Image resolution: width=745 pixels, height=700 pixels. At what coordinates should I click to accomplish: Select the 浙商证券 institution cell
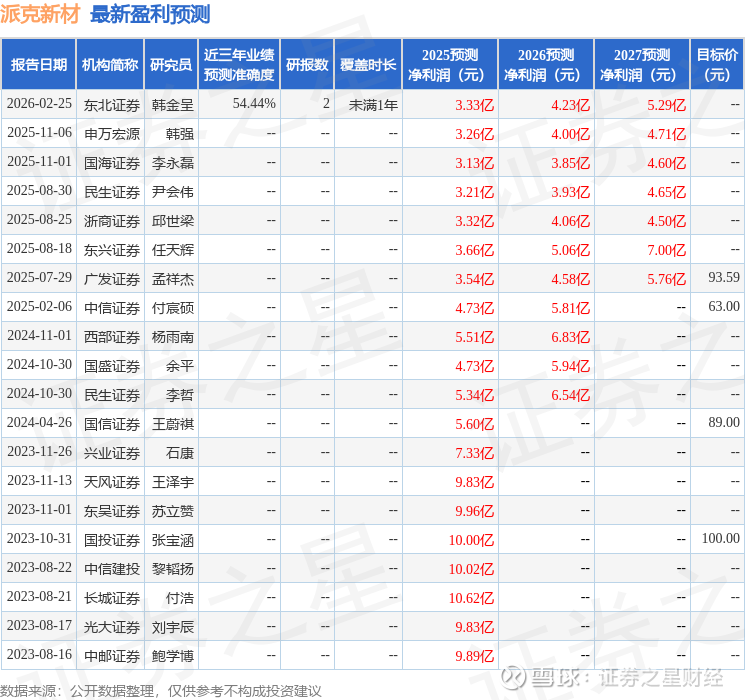[x=112, y=221]
